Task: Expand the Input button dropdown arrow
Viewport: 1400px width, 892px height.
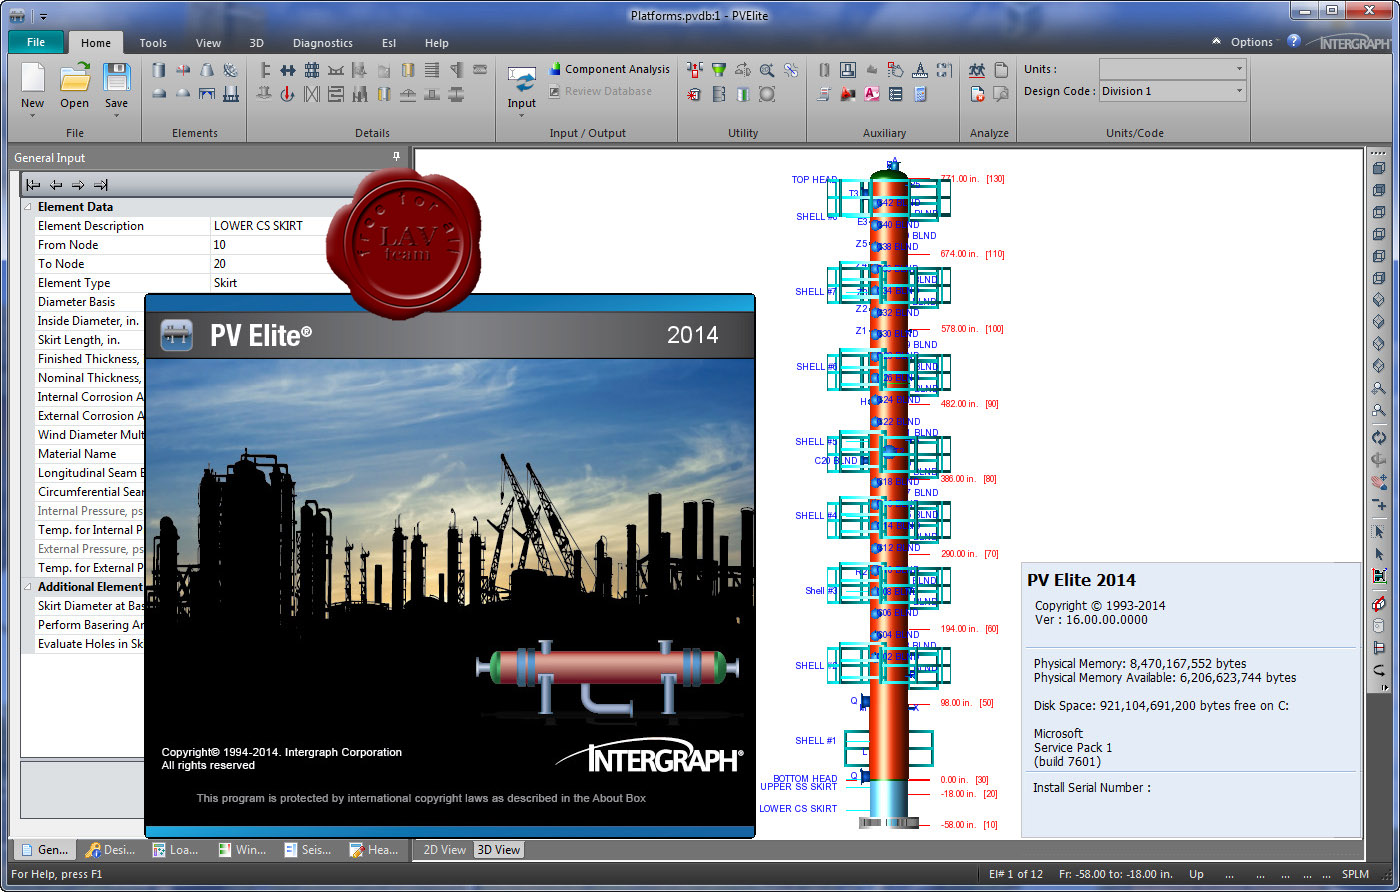Action: pyautogui.click(x=521, y=116)
